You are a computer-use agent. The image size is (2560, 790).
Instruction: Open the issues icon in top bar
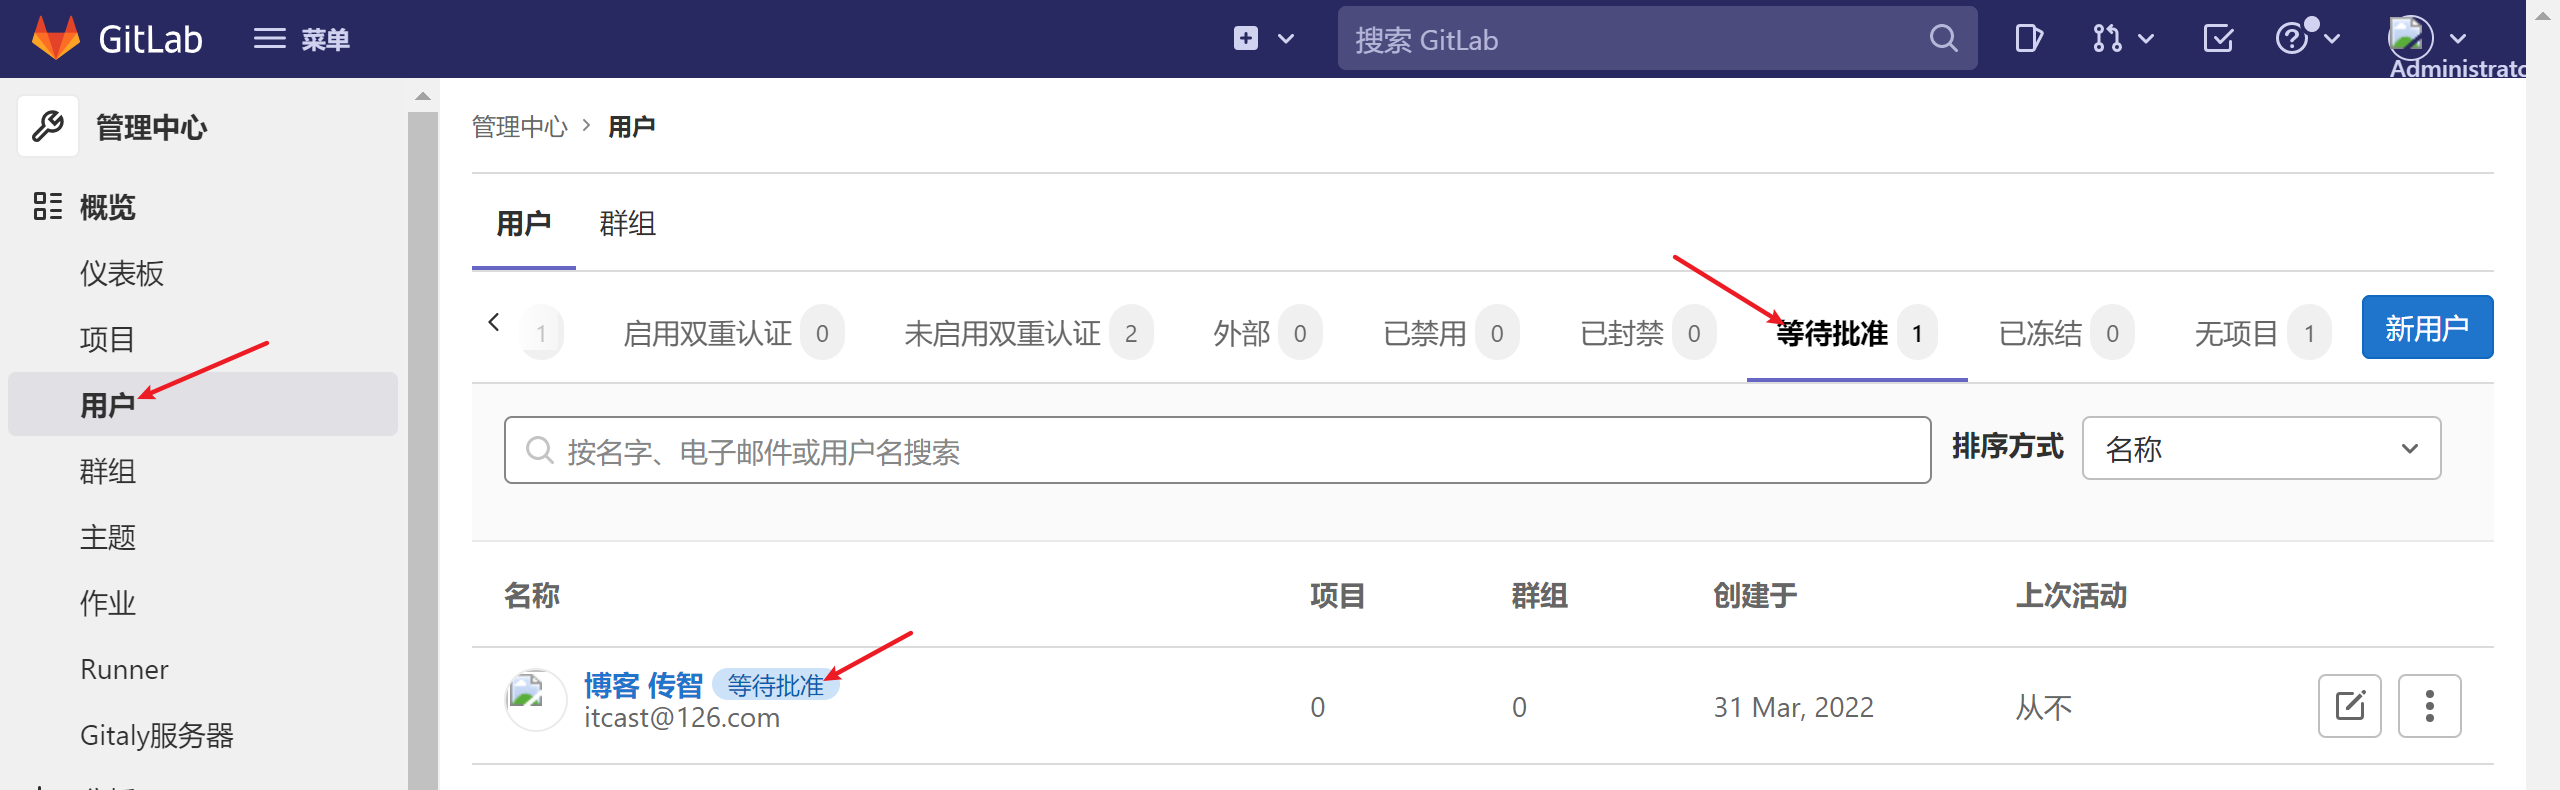[2028, 39]
